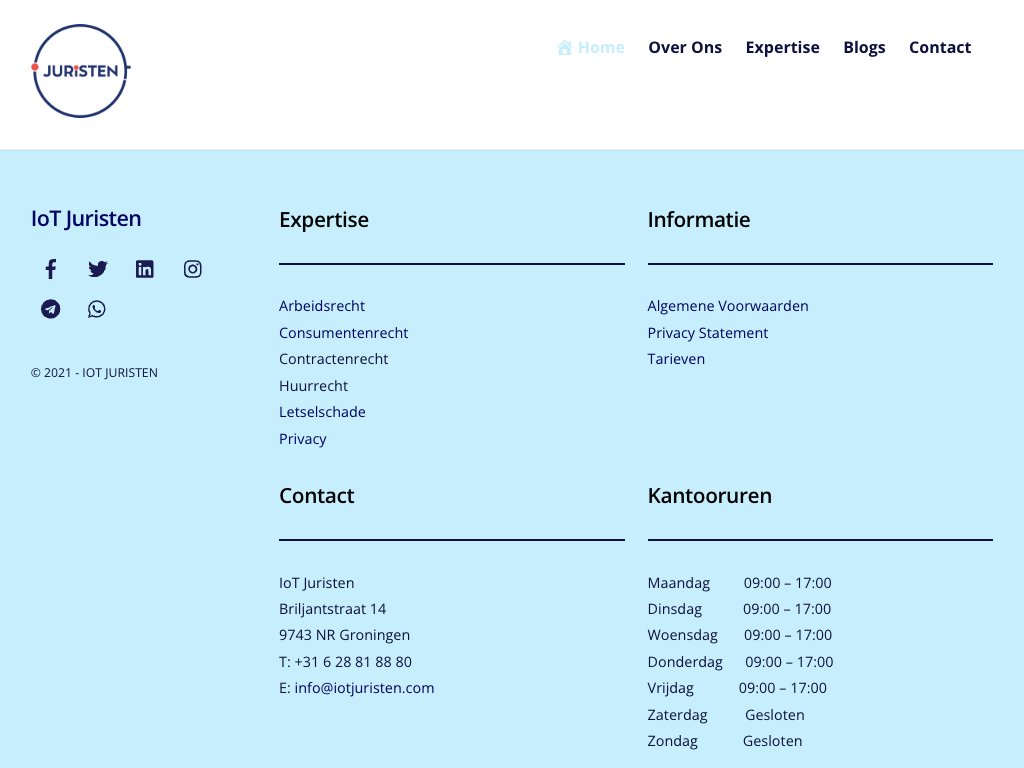View the Privacy Statement link
Screen dimensions: 1024x768
coord(707,333)
